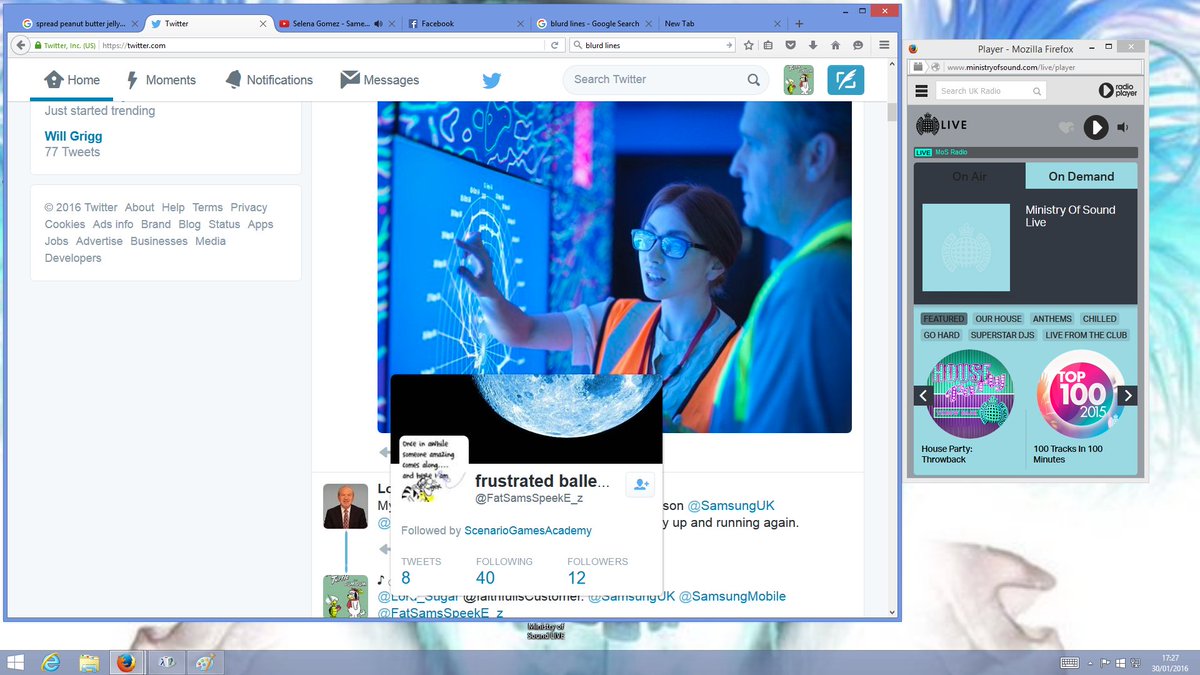The width and height of the screenshot is (1200, 675).
Task: View the 8 Tweets count on hover card
Action: pos(406,578)
